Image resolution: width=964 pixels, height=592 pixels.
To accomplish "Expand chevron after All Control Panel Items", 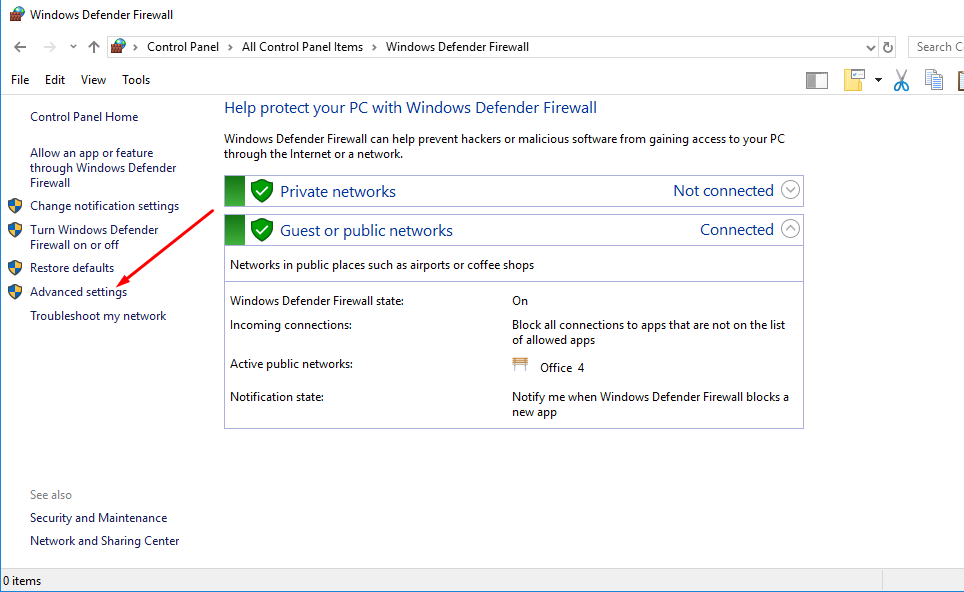I will 374,47.
